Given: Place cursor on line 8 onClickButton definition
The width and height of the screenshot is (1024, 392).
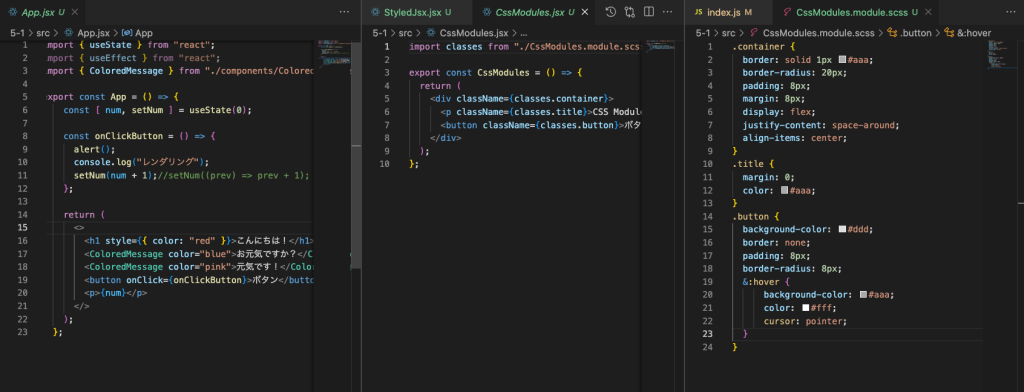Looking at the screenshot, I should coord(139,136).
